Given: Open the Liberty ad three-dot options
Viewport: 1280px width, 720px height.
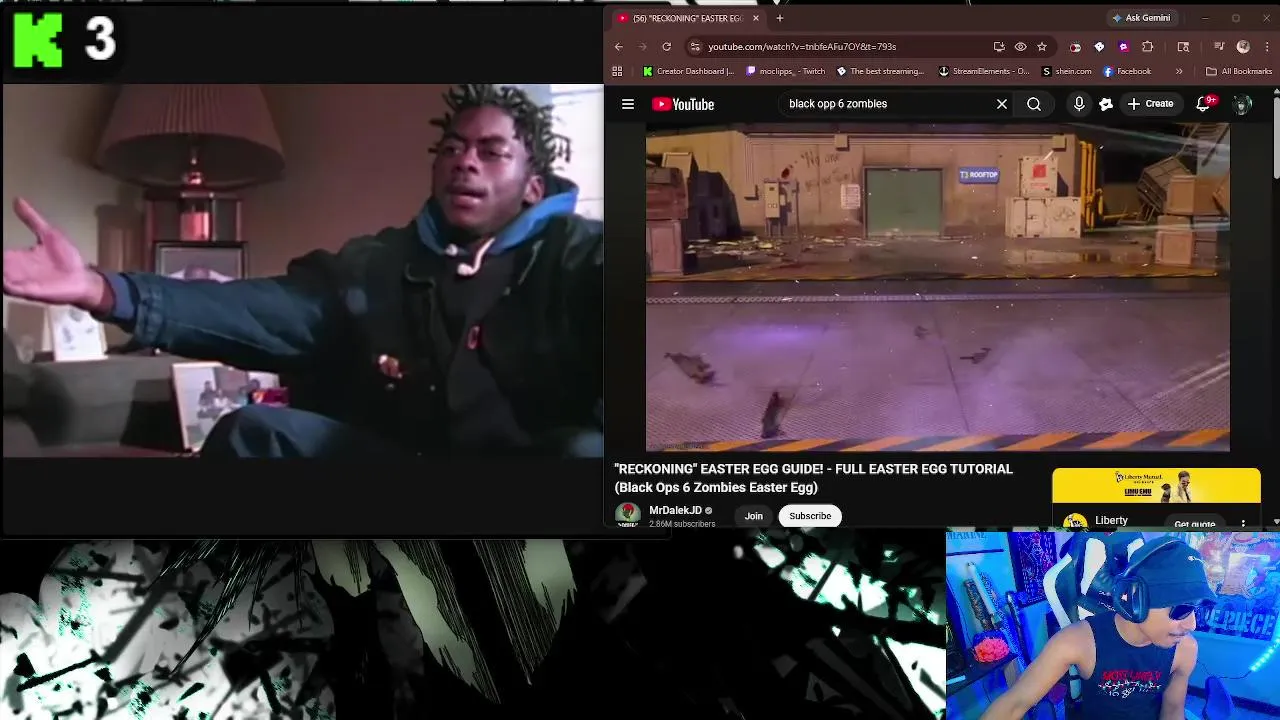Looking at the screenshot, I should click(1243, 523).
